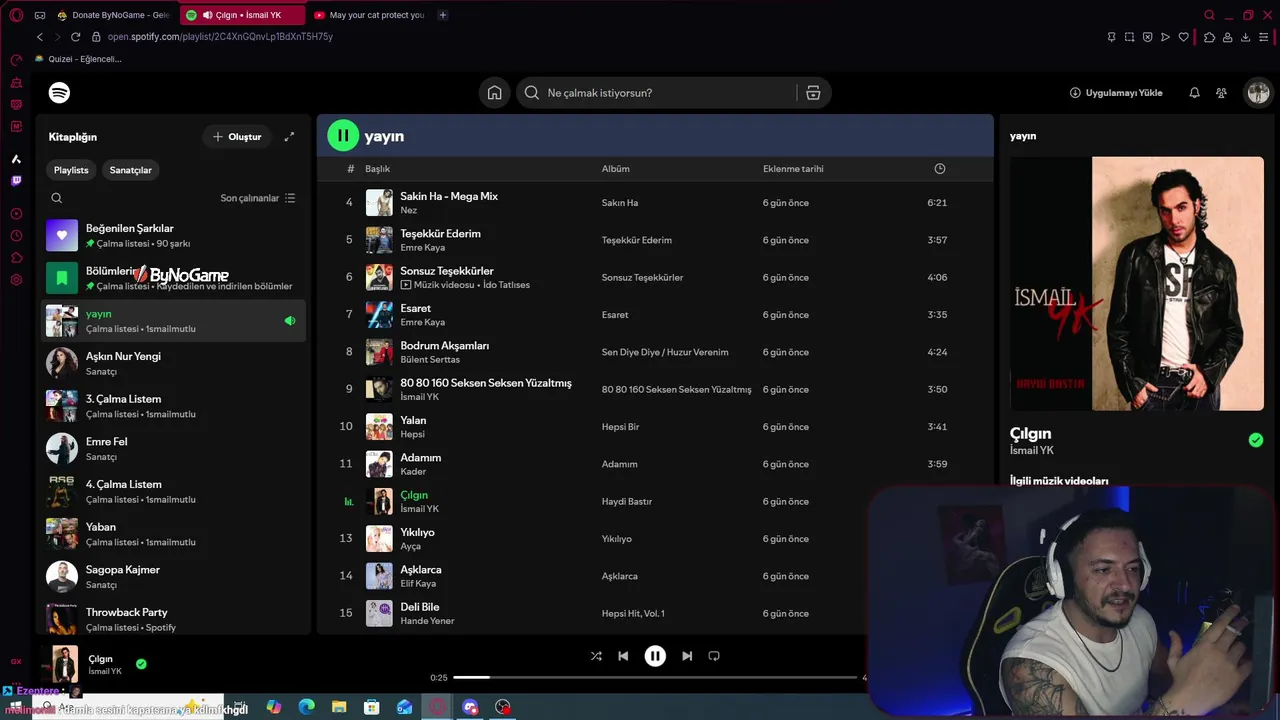Open Beğenilen Şarkılar playlist
Viewport: 1280px width, 720px height.
point(174,235)
